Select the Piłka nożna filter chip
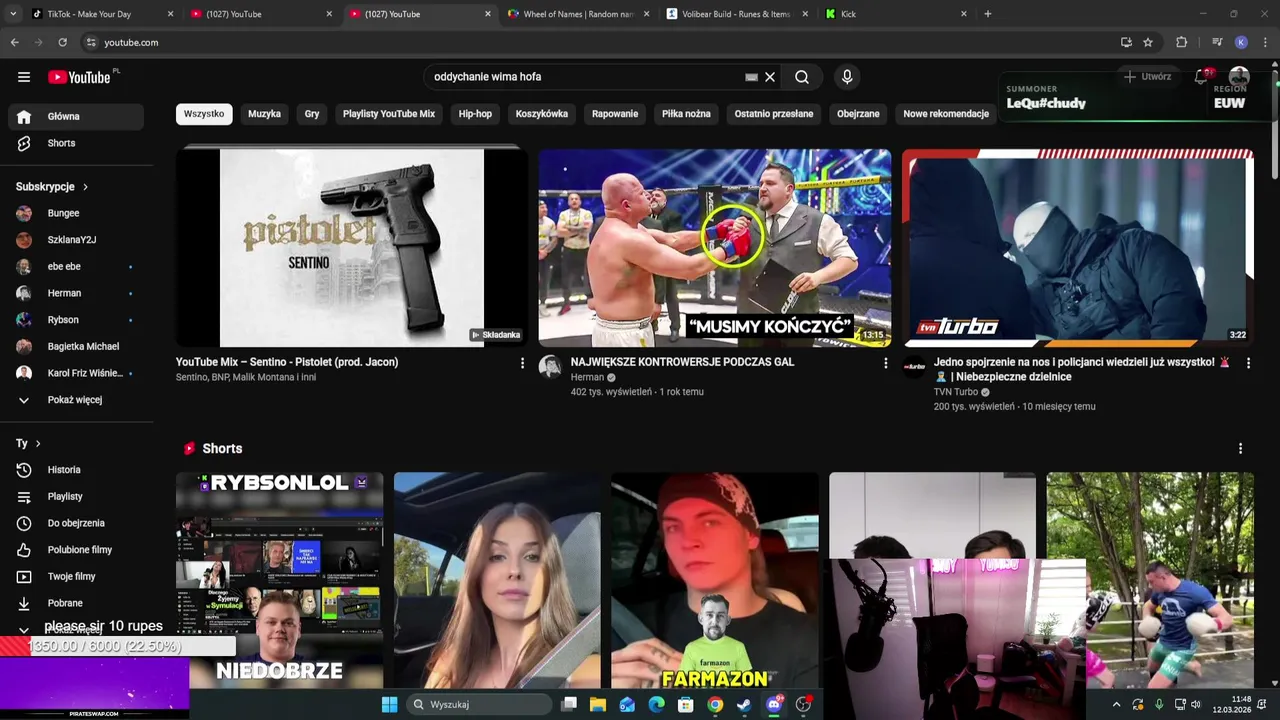 pyautogui.click(x=686, y=114)
